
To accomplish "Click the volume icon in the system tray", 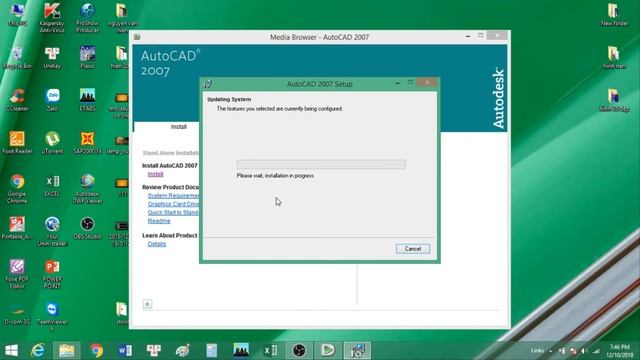I will [x=584, y=351].
